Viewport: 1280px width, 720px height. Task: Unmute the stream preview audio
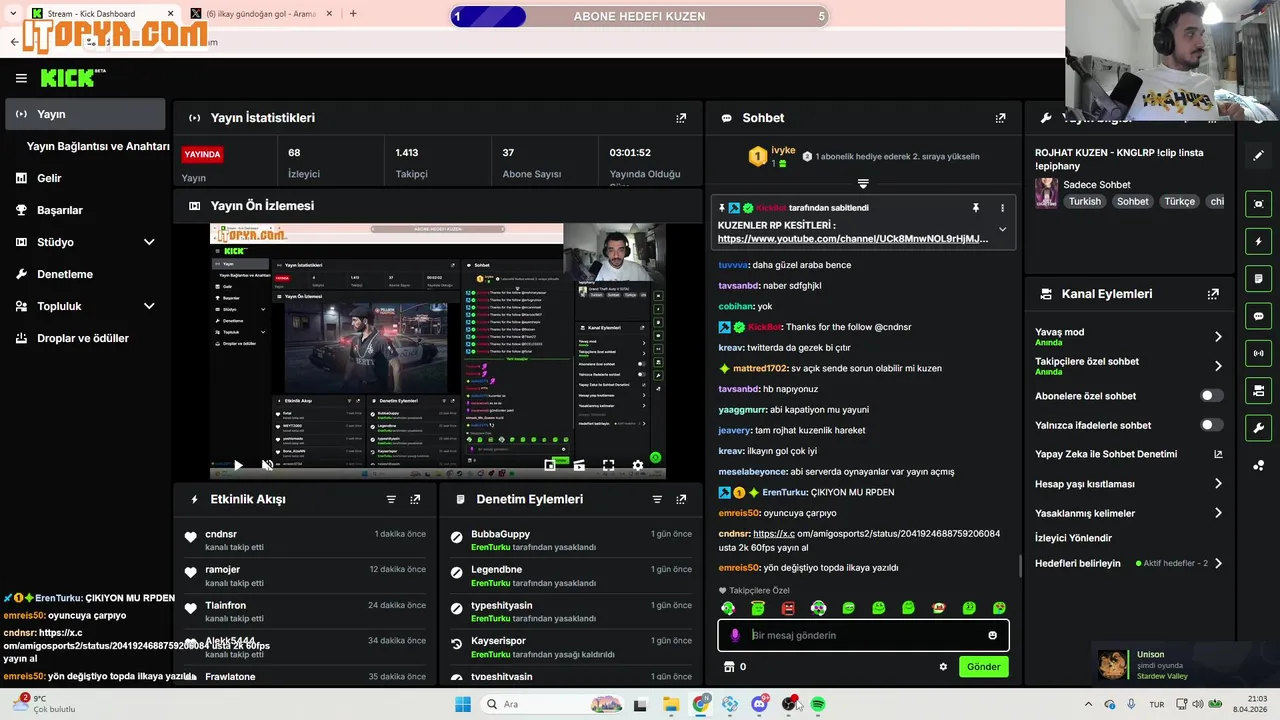point(267,465)
